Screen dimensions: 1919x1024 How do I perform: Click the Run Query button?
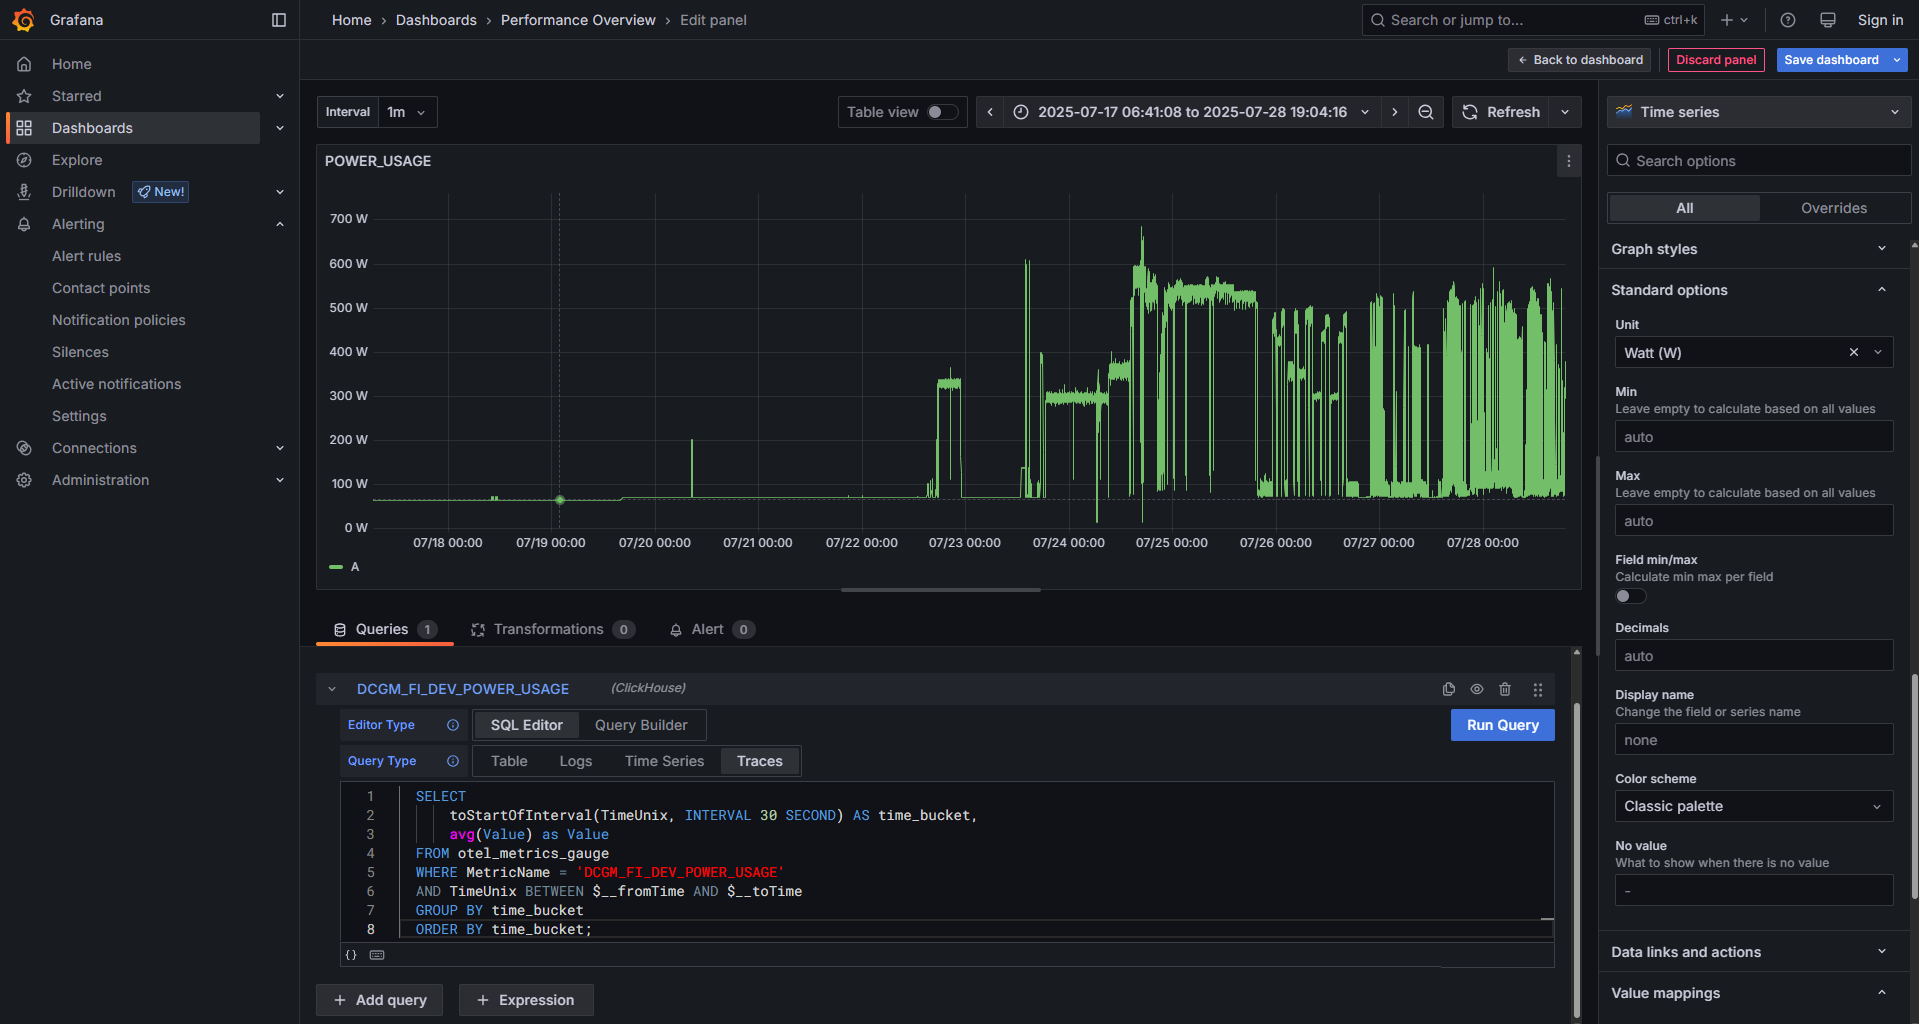(1502, 725)
